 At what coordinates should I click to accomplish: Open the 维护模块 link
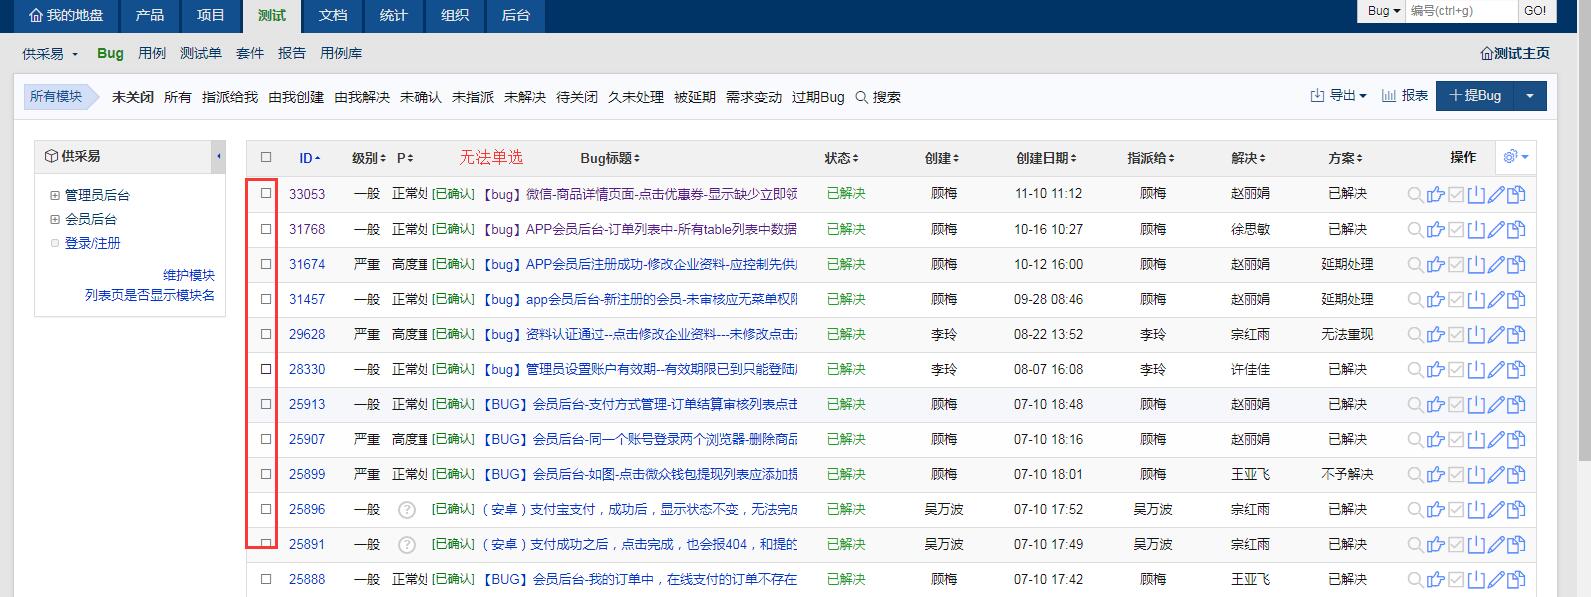point(189,275)
